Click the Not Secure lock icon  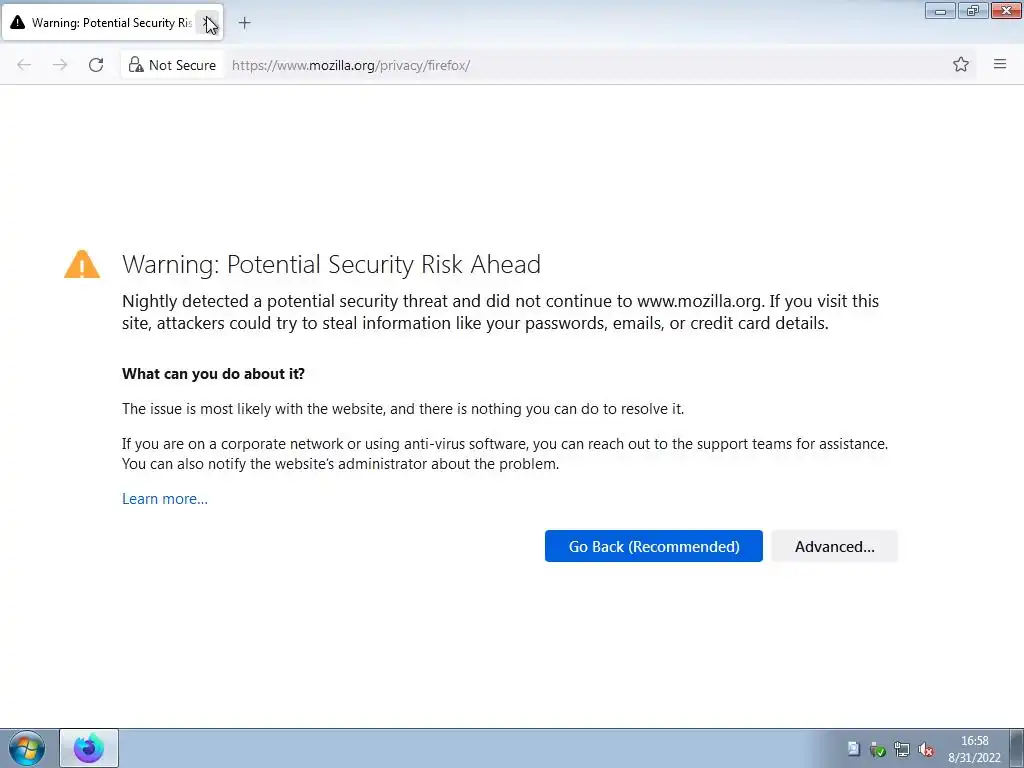click(136, 65)
